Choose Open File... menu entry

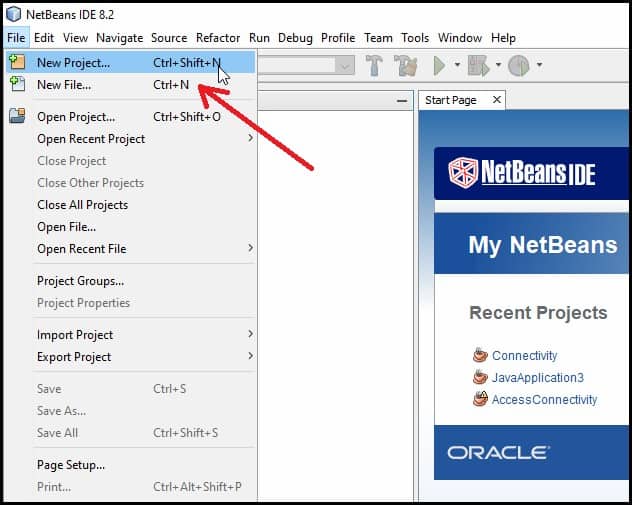pos(131,227)
